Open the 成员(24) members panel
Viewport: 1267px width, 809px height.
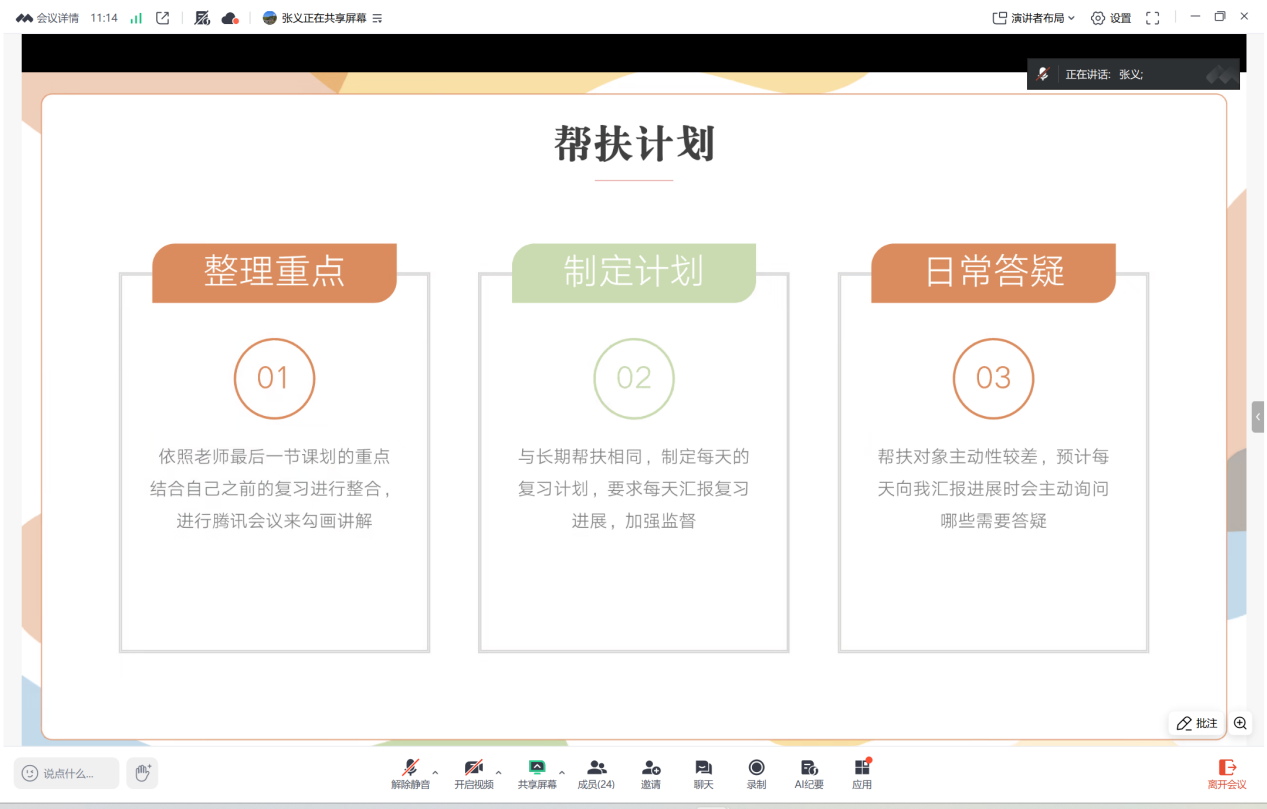click(x=596, y=773)
